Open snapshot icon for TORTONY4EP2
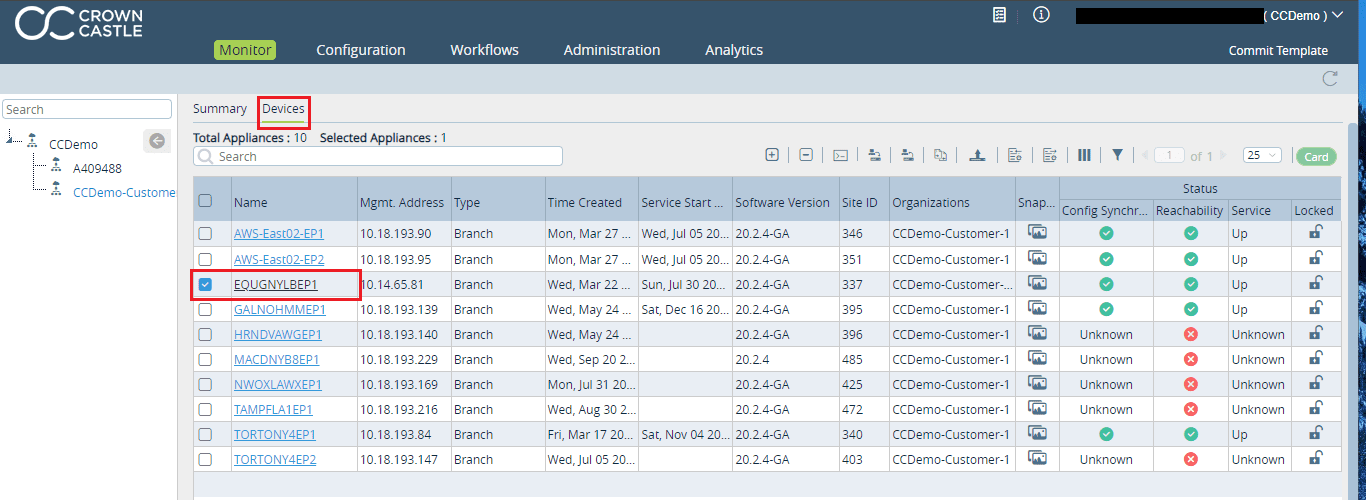This screenshot has width=1366, height=500. [x=1037, y=458]
